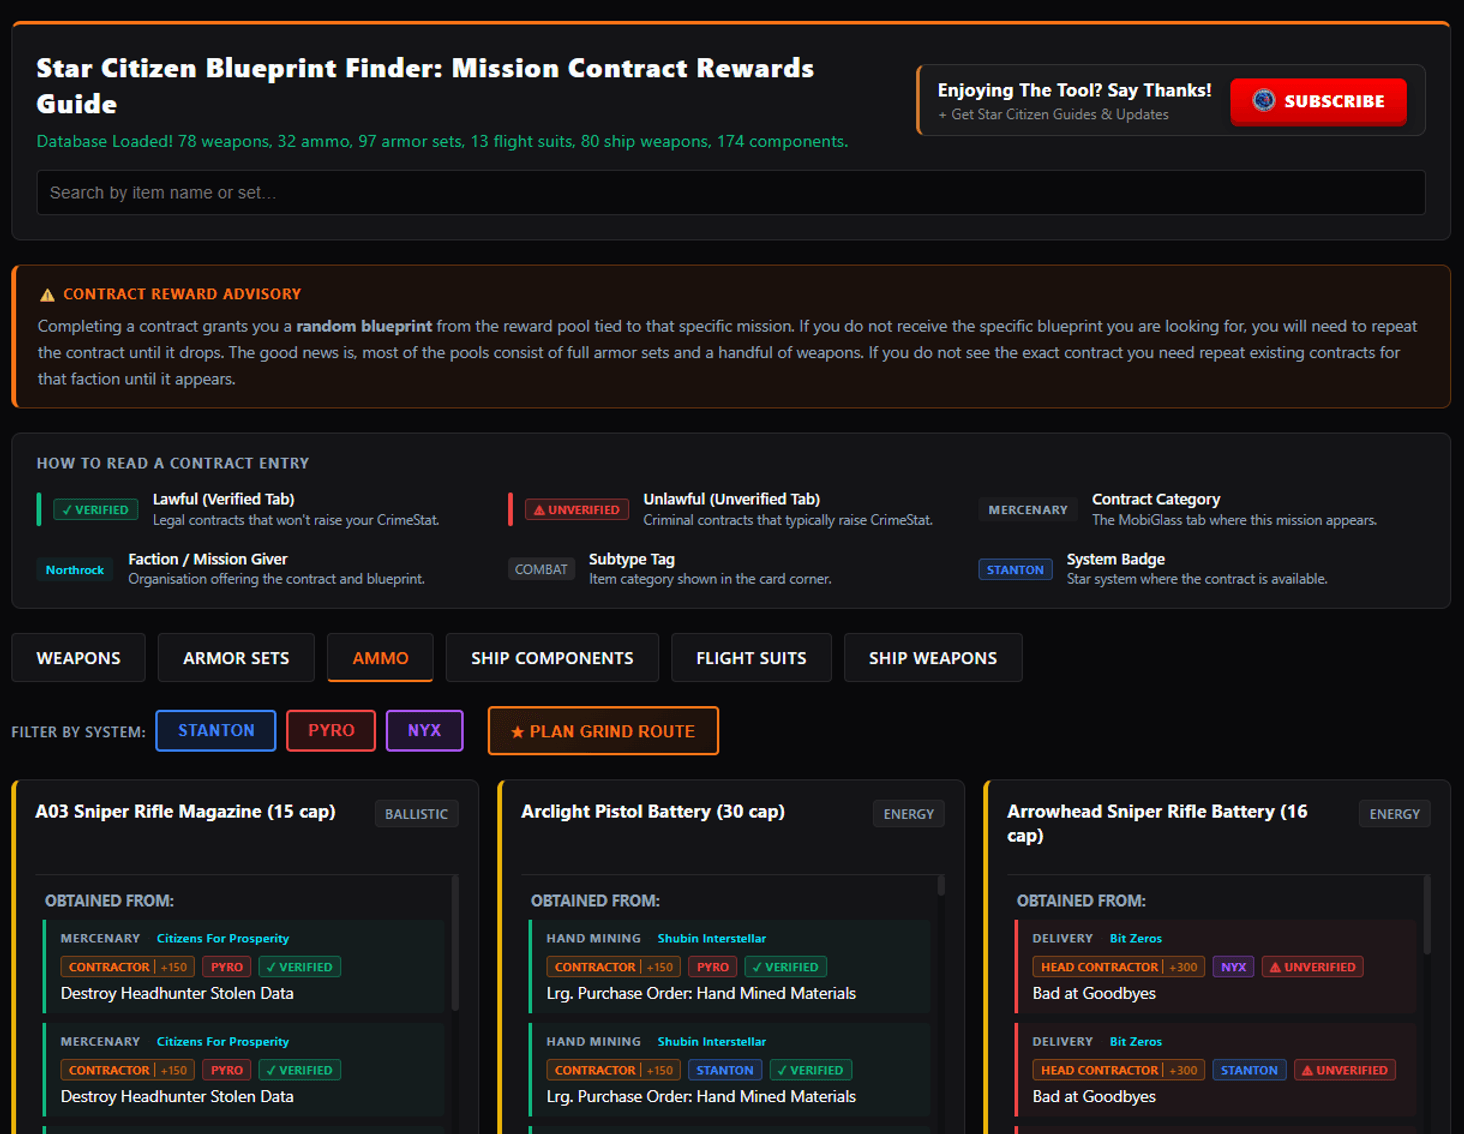
Task: Open the Ship Weapons tab
Action: pos(933,658)
